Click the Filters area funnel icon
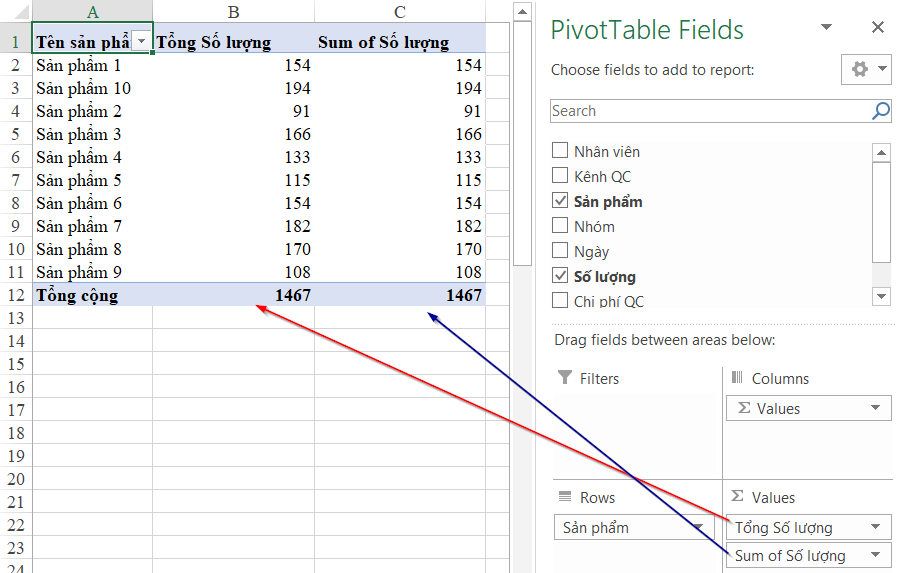This screenshot has width=897, height=573. pyautogui.click(x=565, y=378)
